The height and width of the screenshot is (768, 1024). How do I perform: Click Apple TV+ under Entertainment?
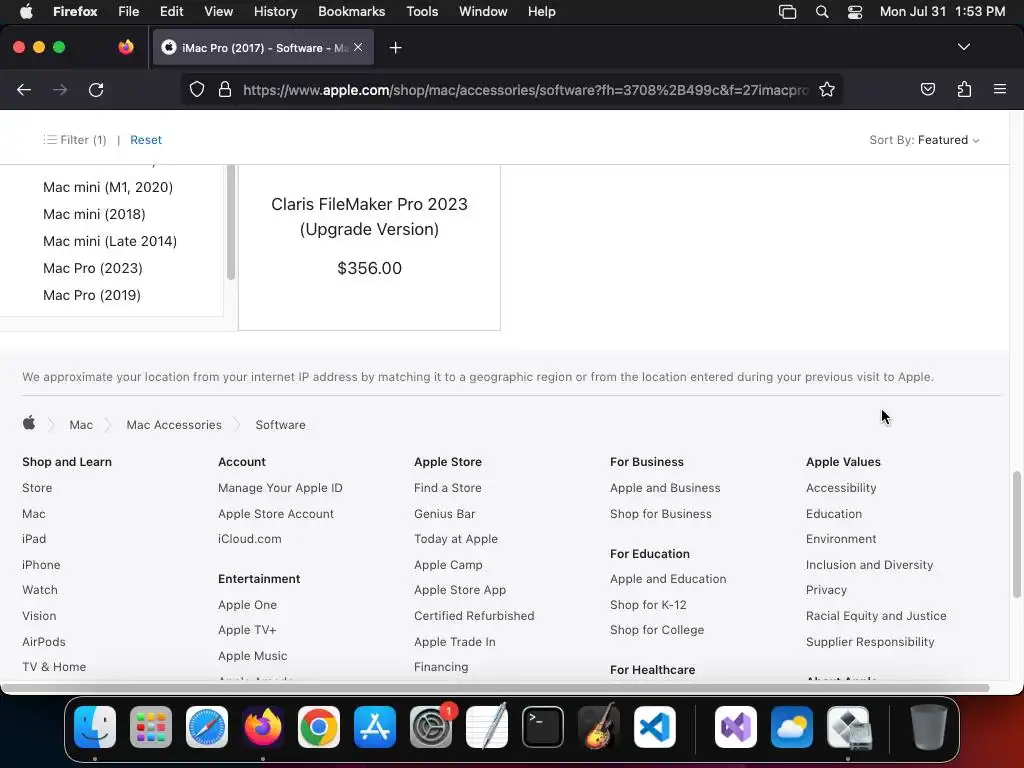[x=247, y=630]
